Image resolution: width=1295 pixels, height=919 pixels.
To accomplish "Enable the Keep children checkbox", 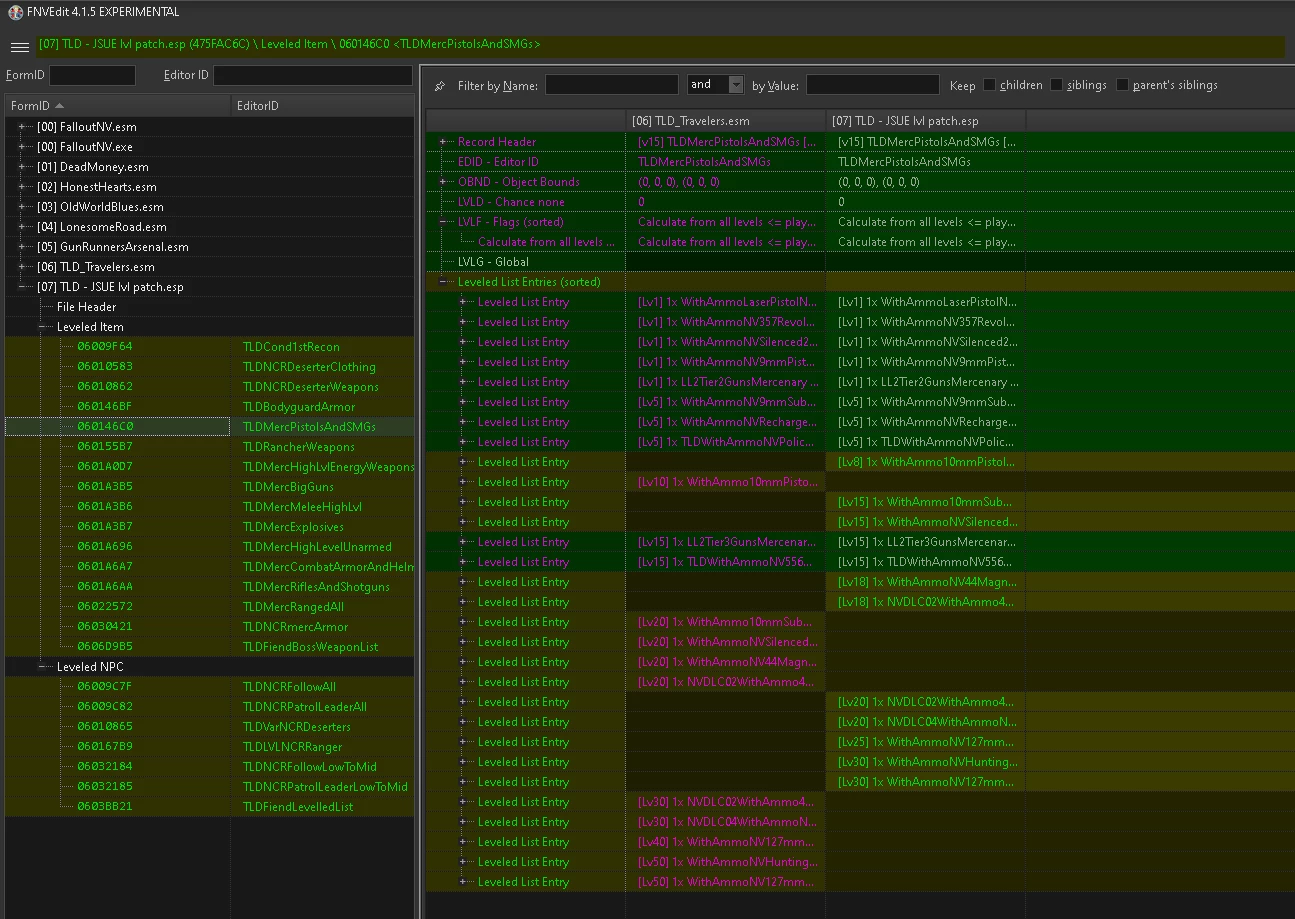I will [989, 85].
